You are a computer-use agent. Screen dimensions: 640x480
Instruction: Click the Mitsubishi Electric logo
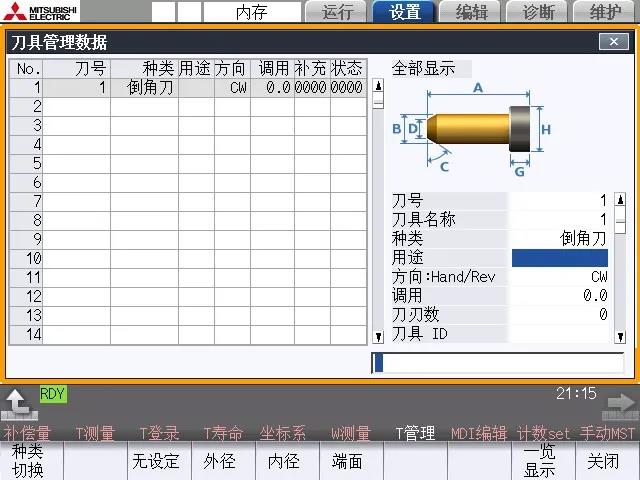pos(40,12)
